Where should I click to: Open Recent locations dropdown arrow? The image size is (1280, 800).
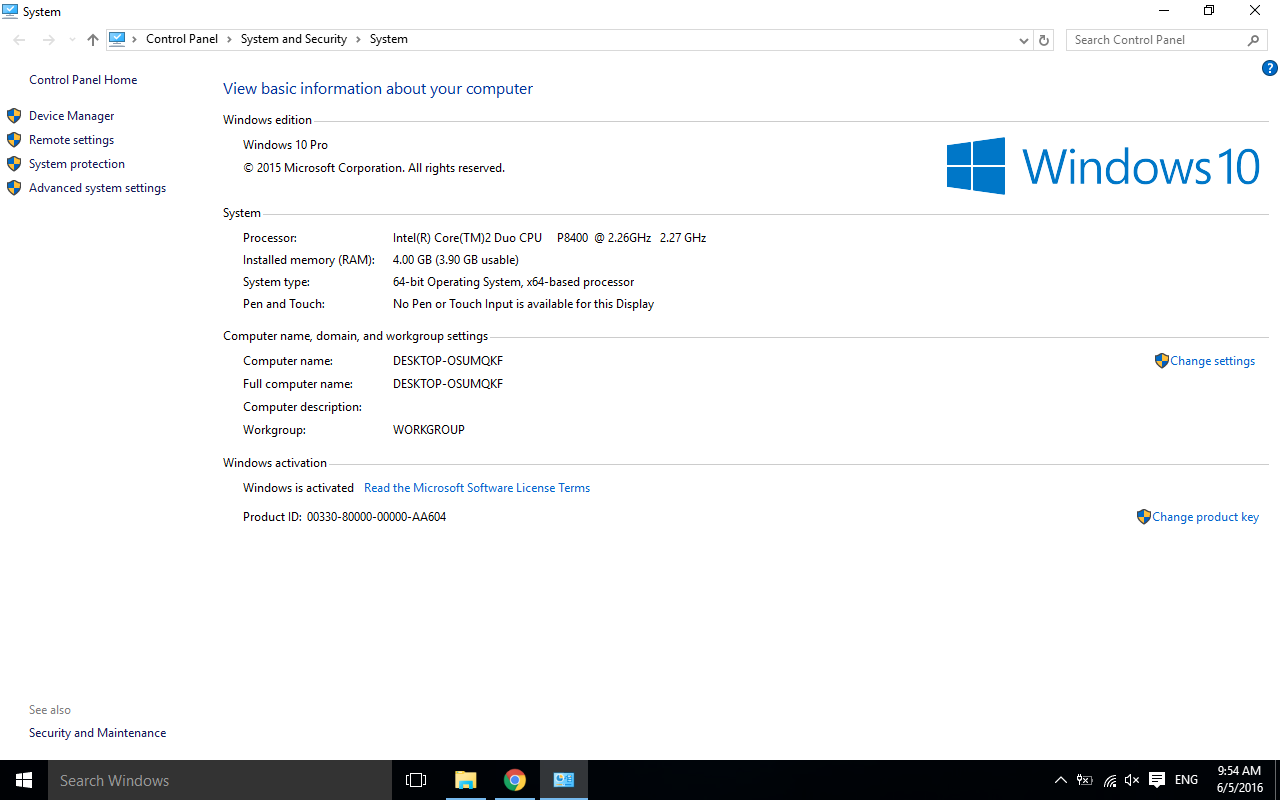tap(72, 40)
